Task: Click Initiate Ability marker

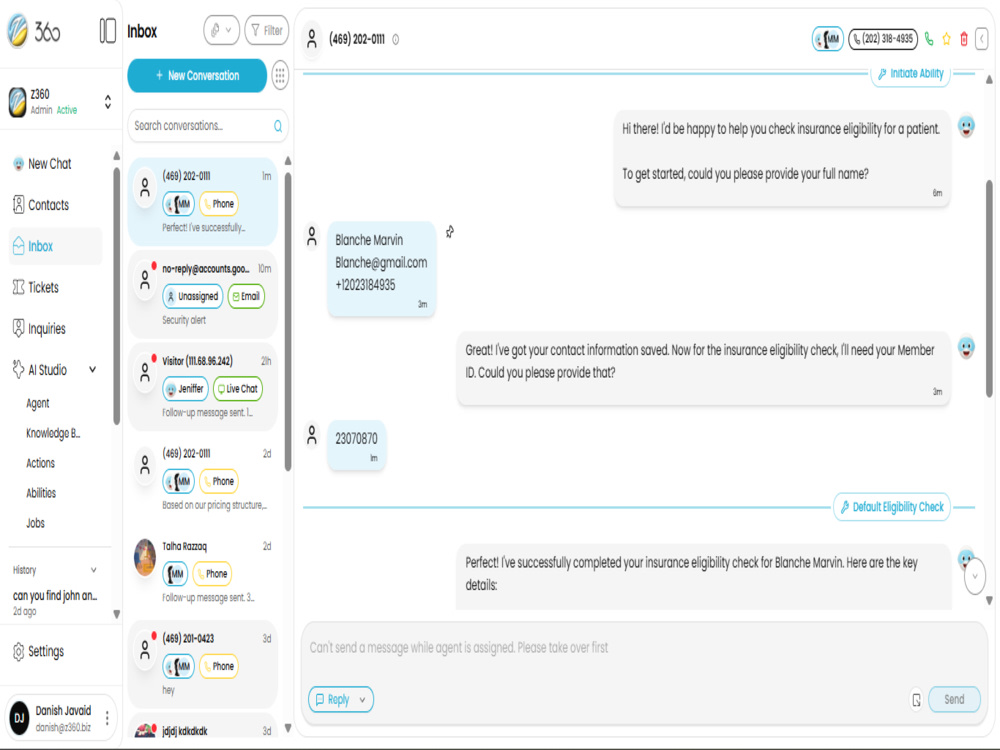Action: (911, 74)
